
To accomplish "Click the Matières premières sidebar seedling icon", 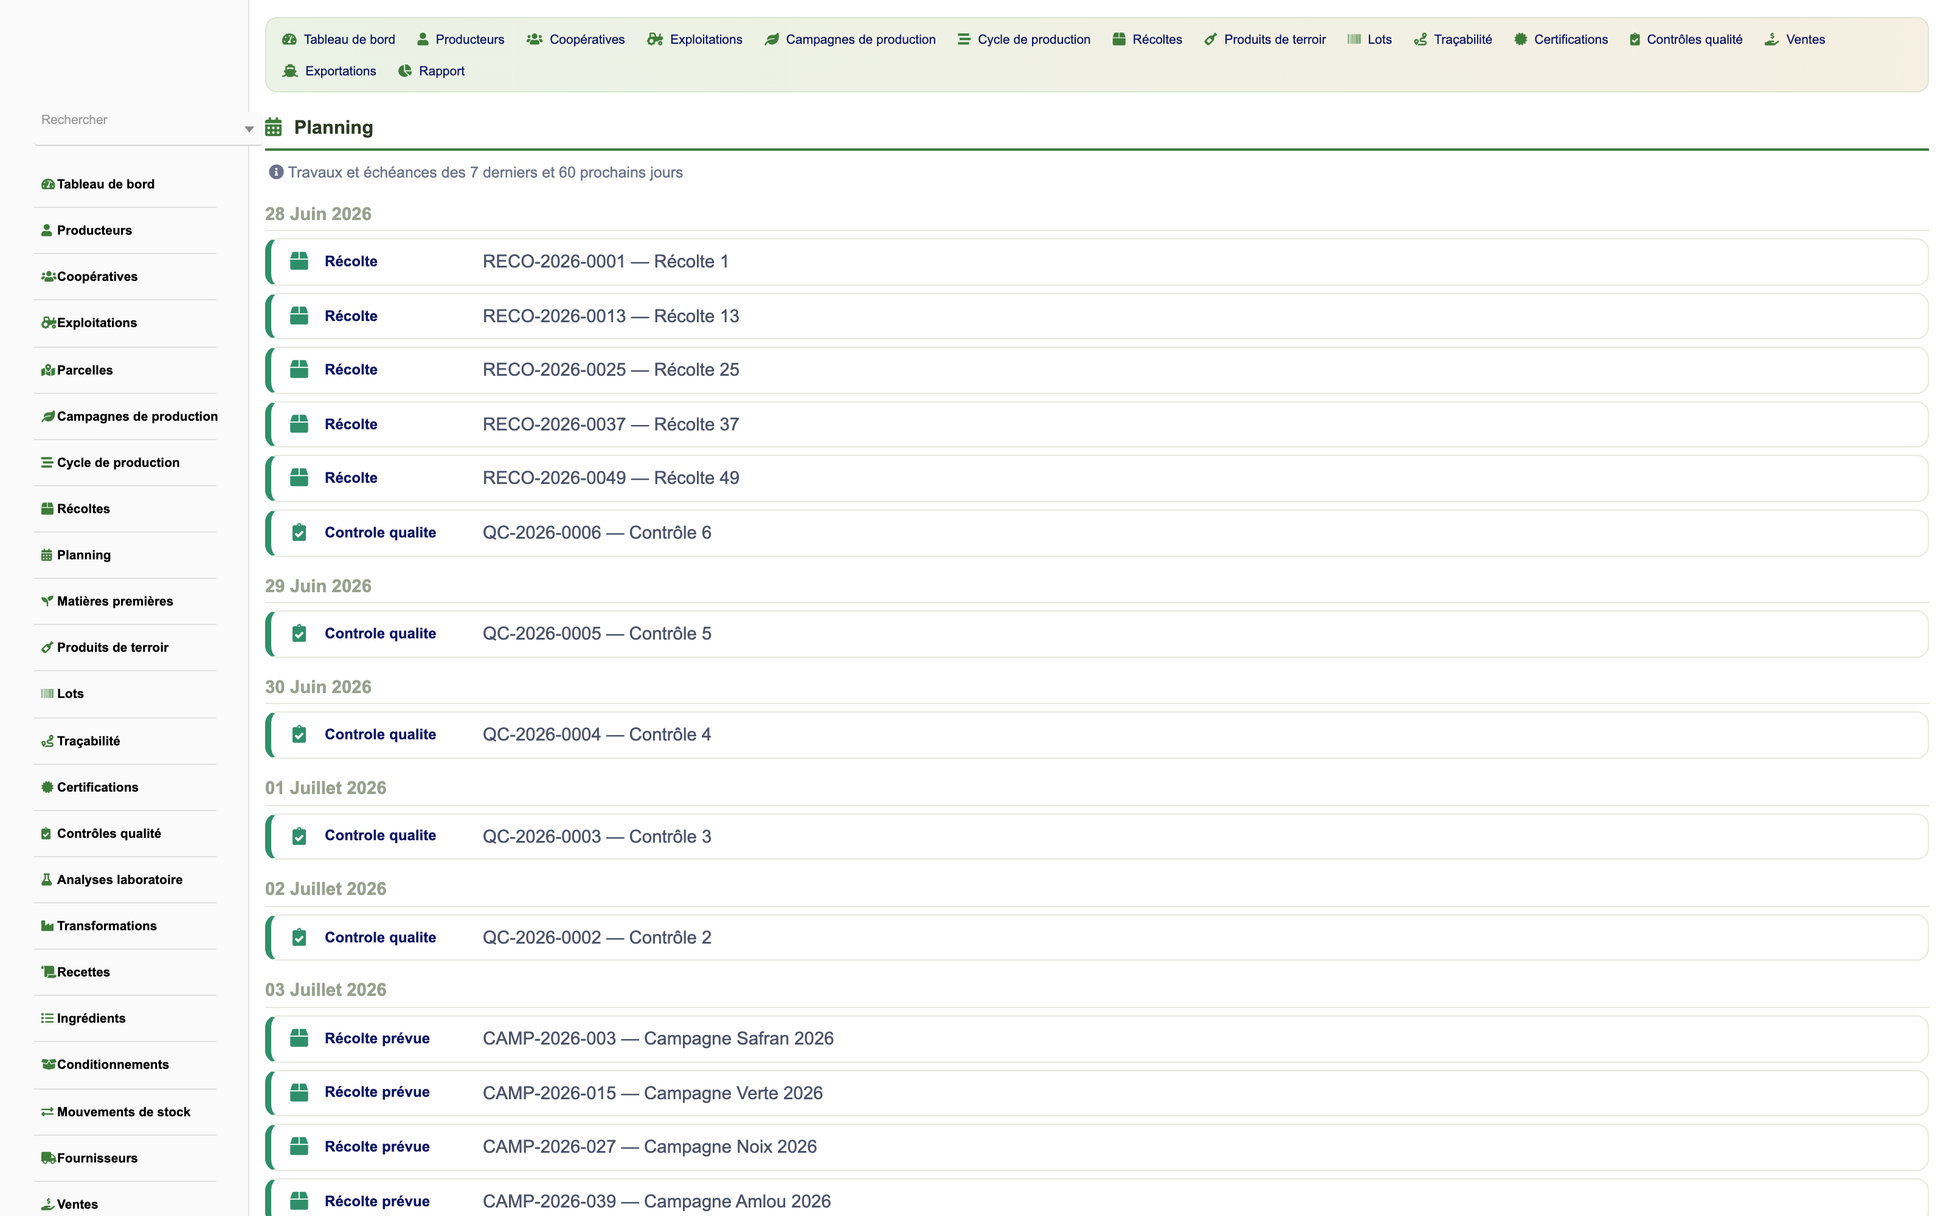I will (47, 601).
